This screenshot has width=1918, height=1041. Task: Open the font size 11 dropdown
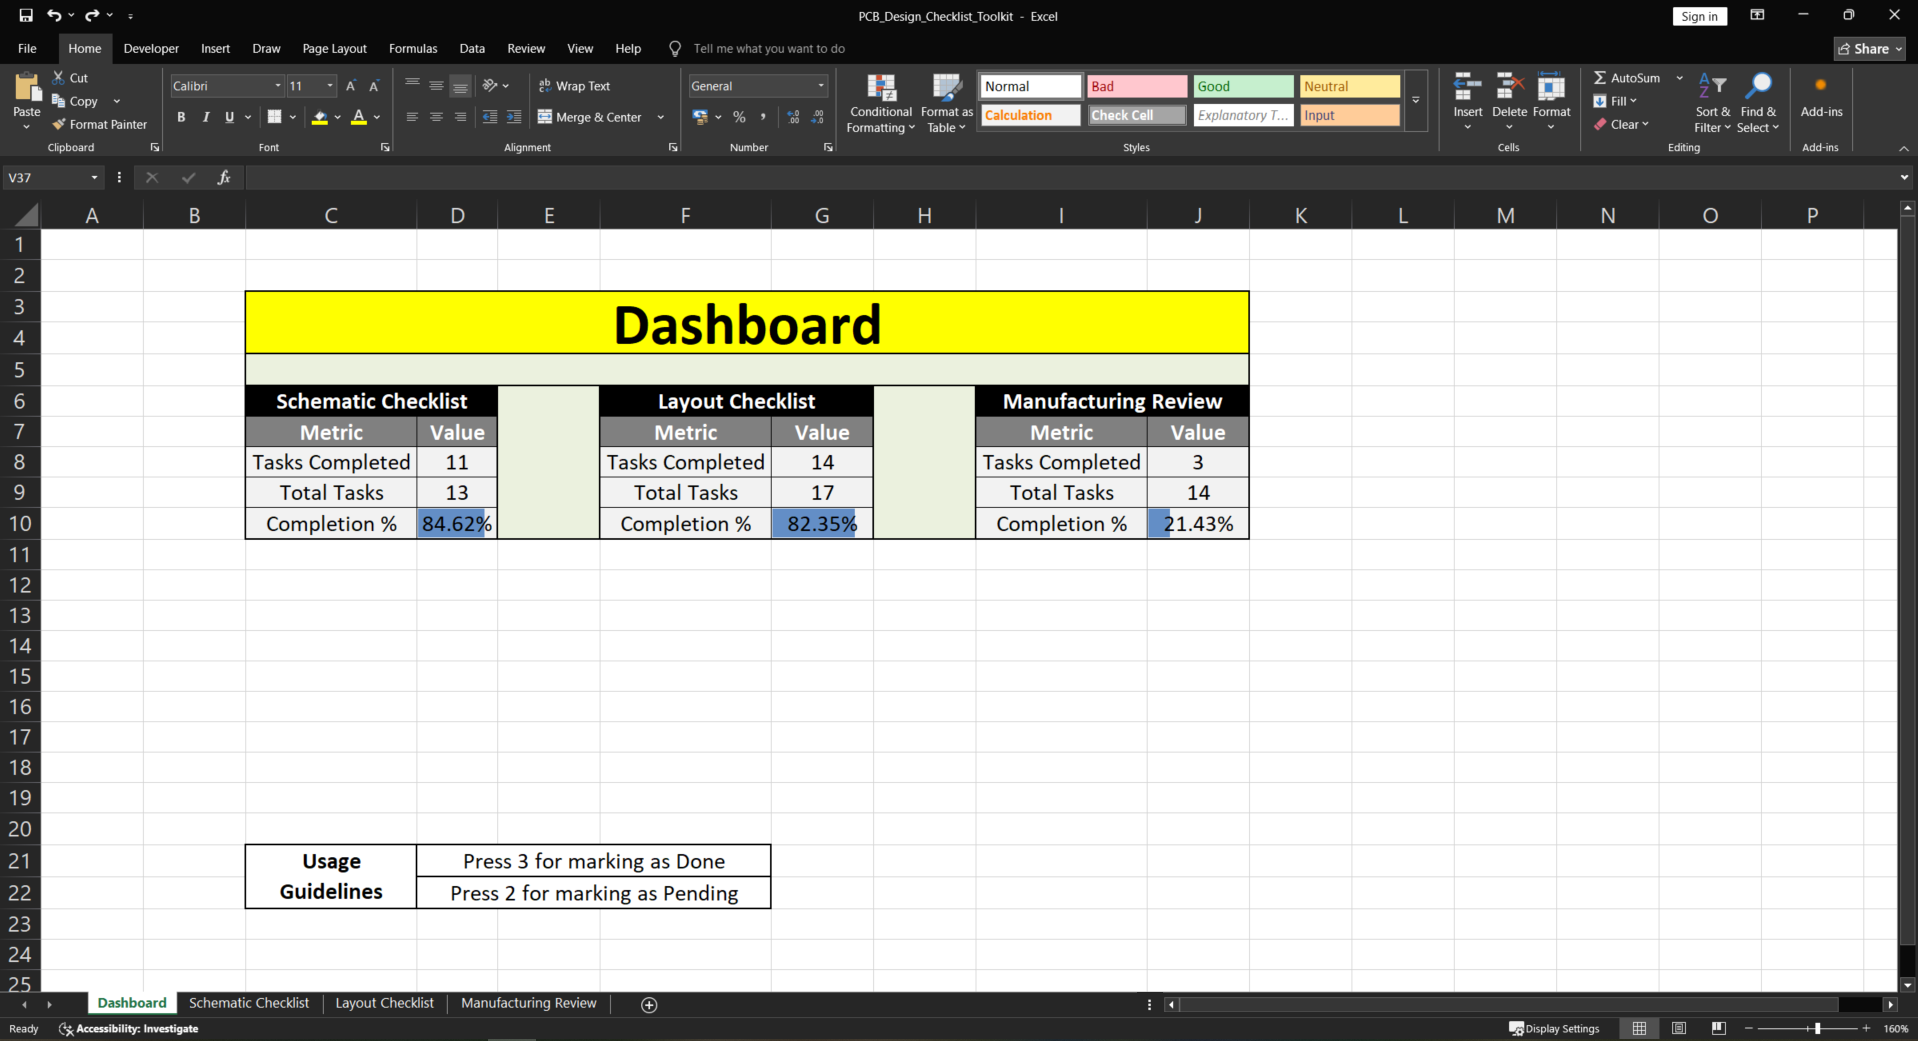(330, 86)
